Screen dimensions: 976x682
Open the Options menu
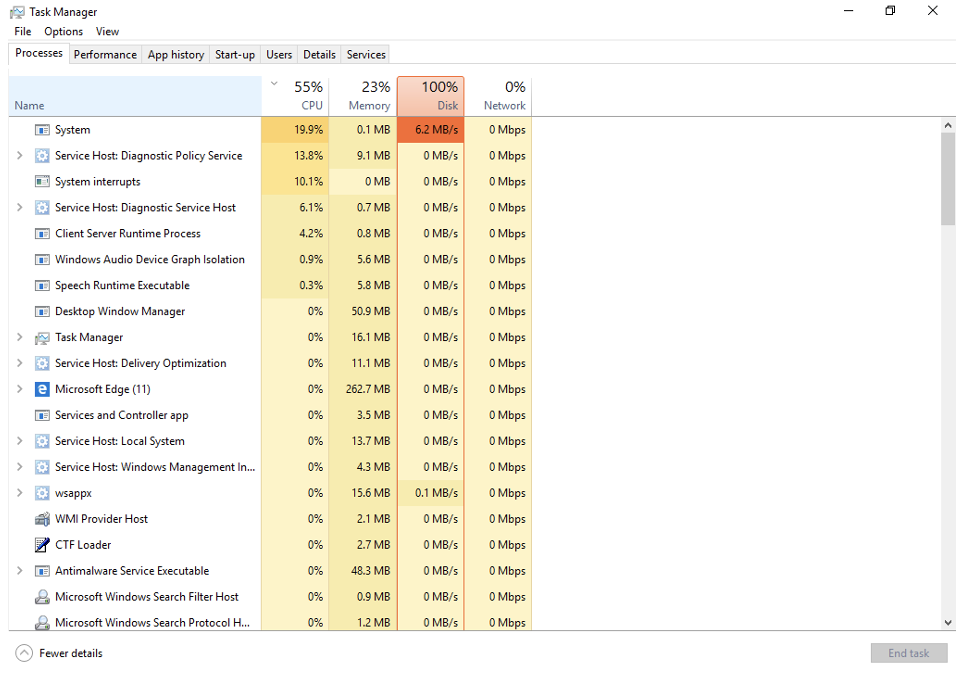(x=63, y=31)
